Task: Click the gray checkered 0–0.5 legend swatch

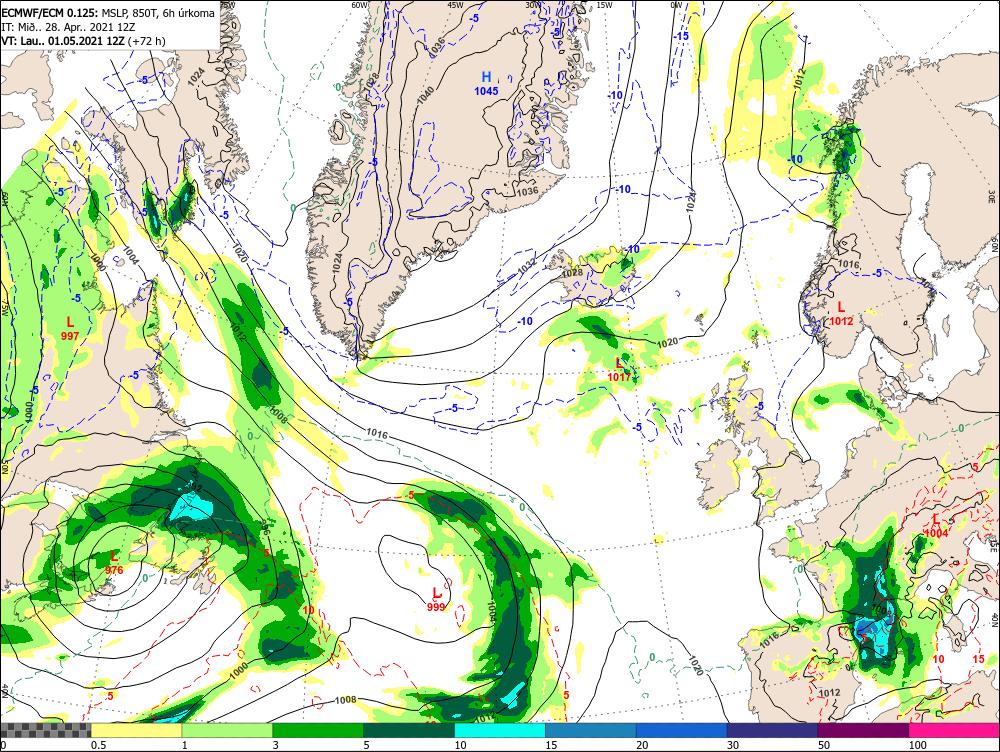Action: coord(45,730)
